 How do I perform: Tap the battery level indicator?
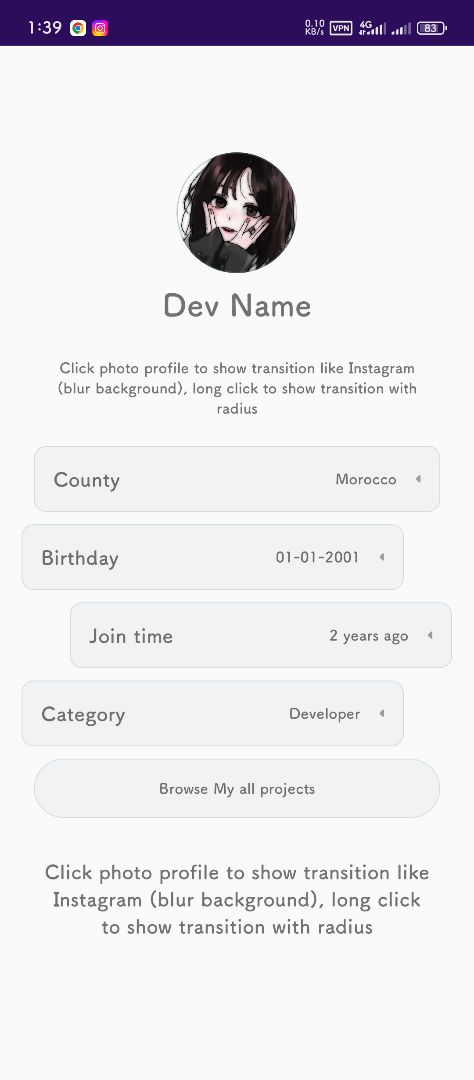[431, 28]
